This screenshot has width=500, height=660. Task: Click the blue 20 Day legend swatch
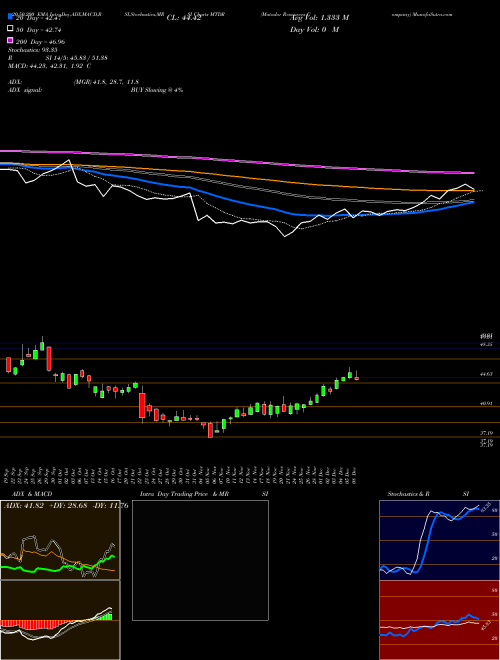[10, 17]
